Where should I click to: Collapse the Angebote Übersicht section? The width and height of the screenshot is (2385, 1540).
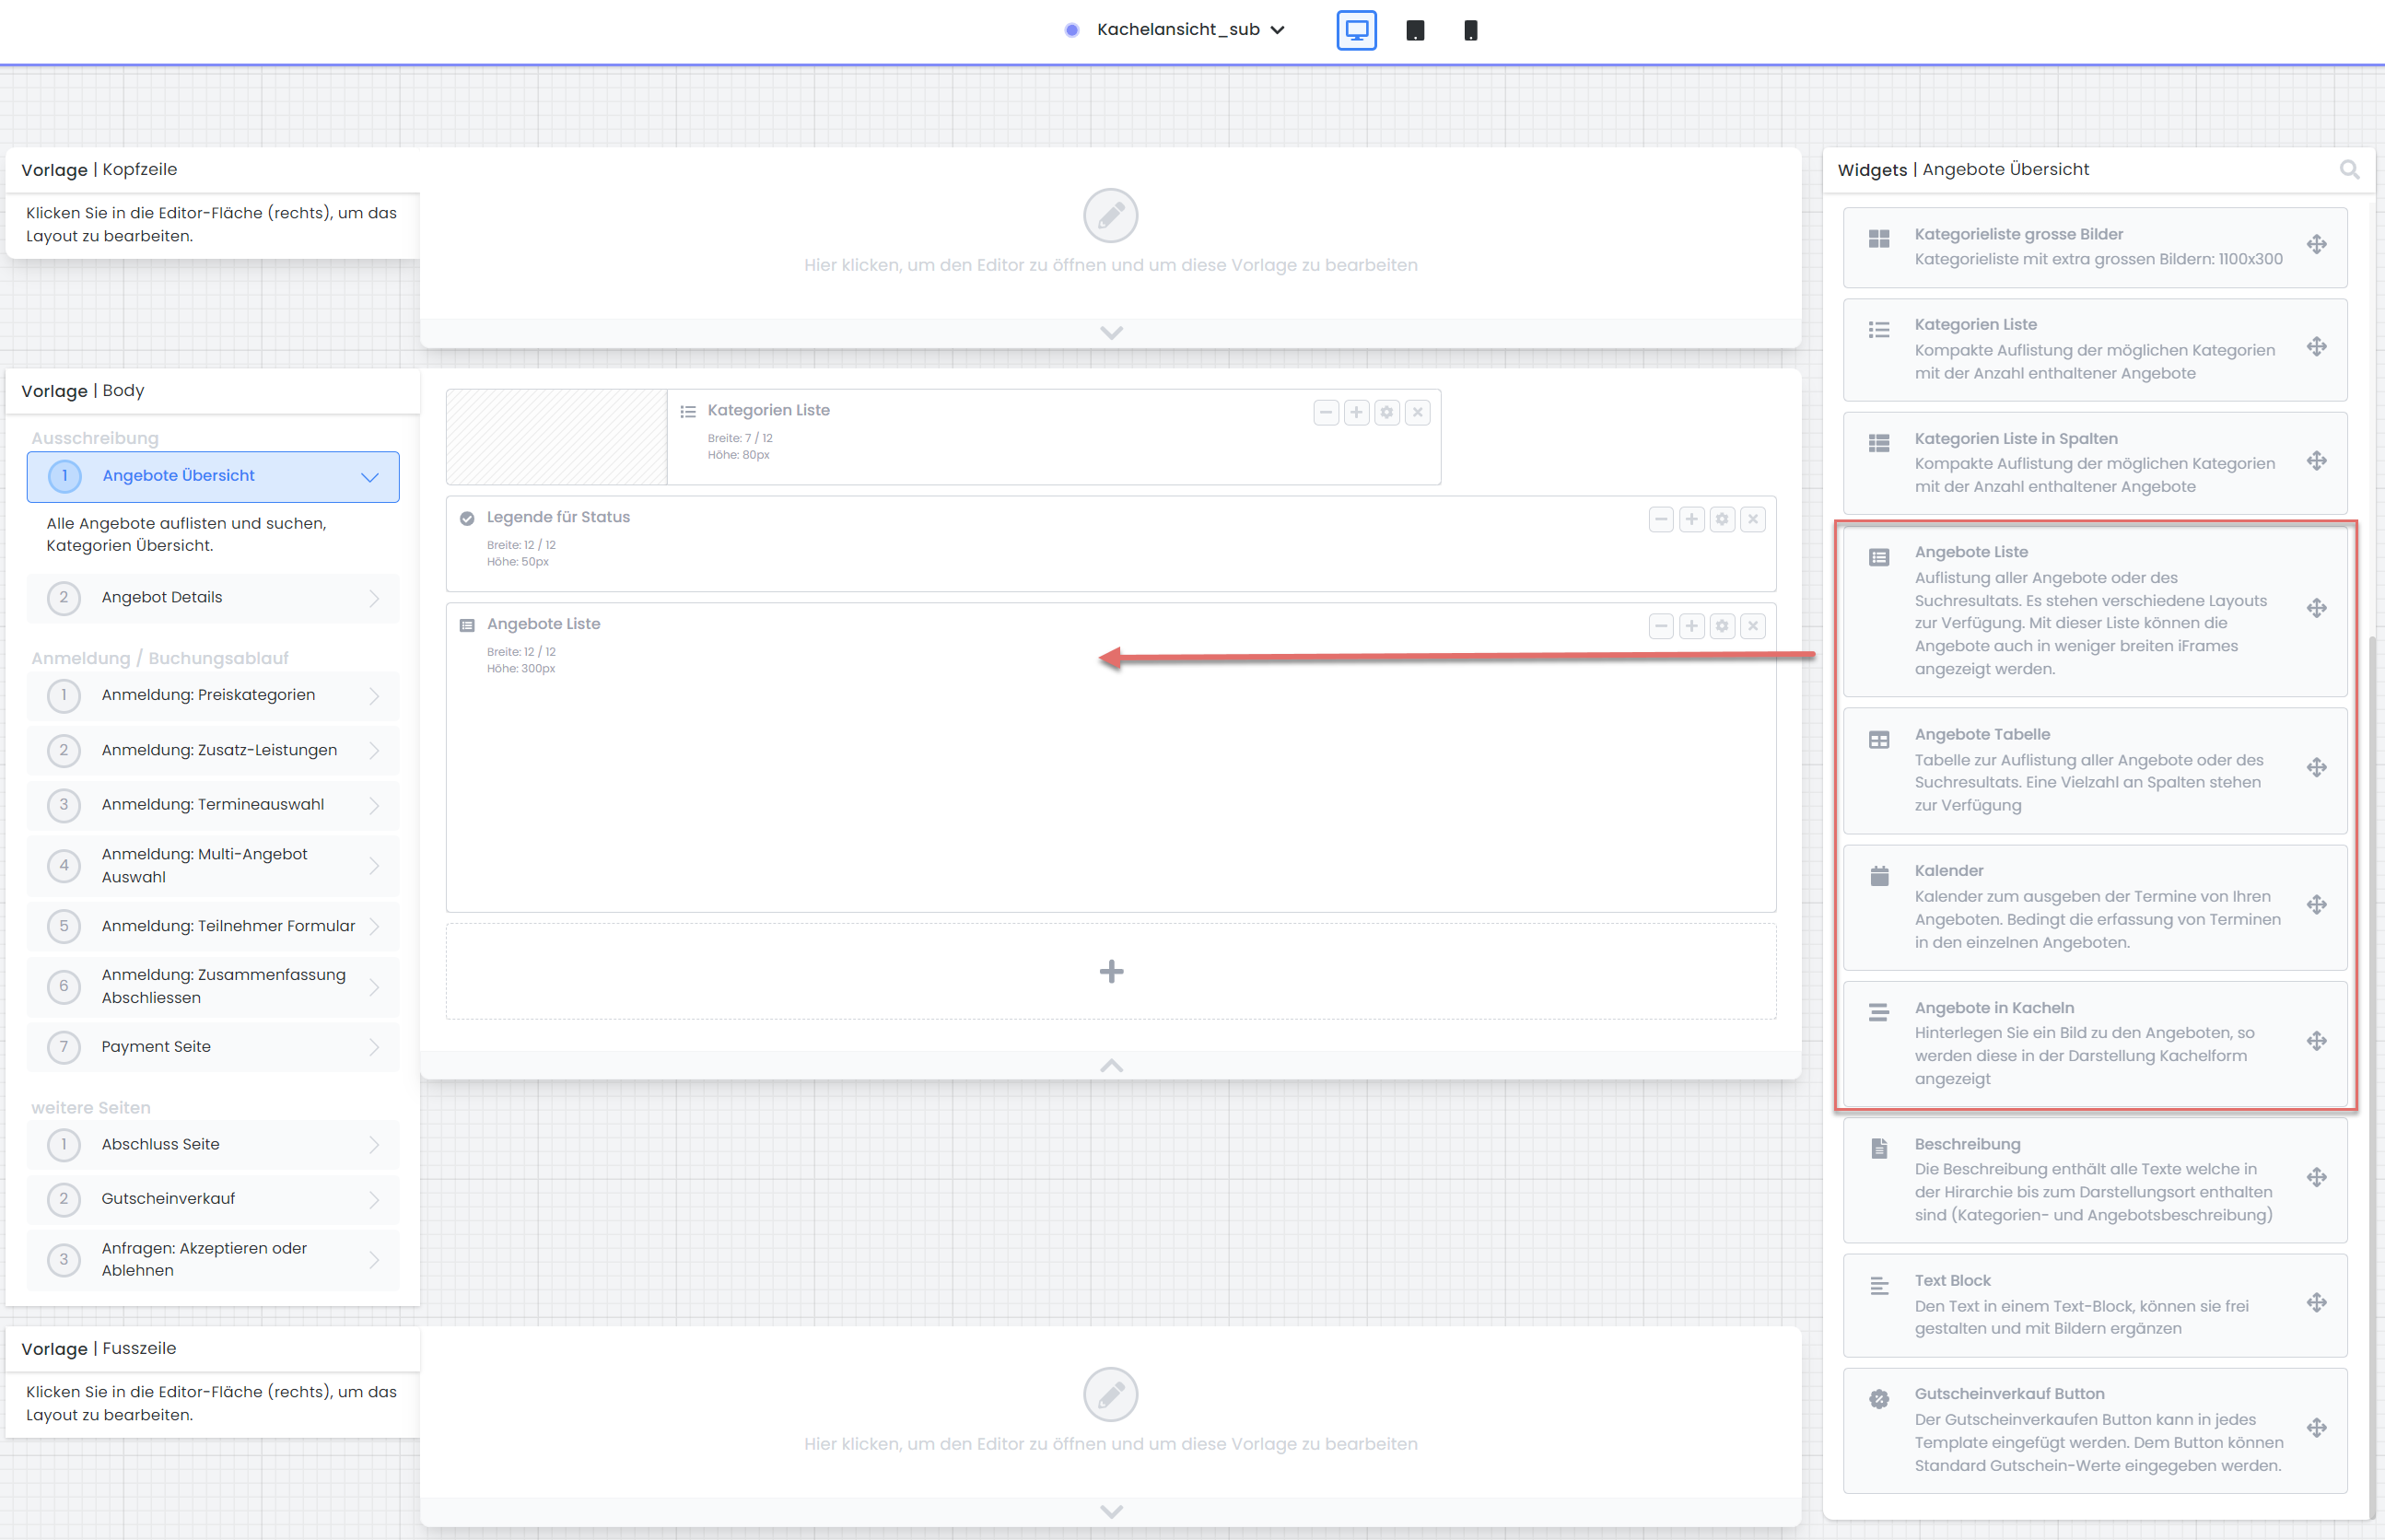[x=370, y=477]
